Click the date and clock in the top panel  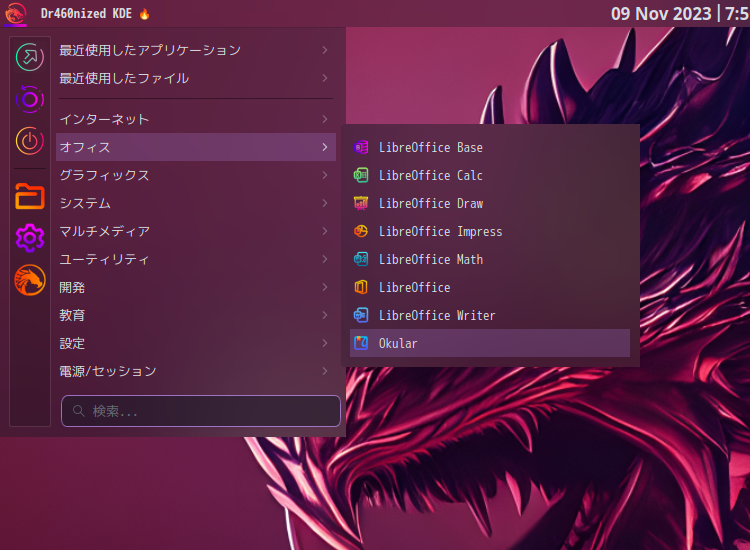pyautogui.click(x=680, y=13)
